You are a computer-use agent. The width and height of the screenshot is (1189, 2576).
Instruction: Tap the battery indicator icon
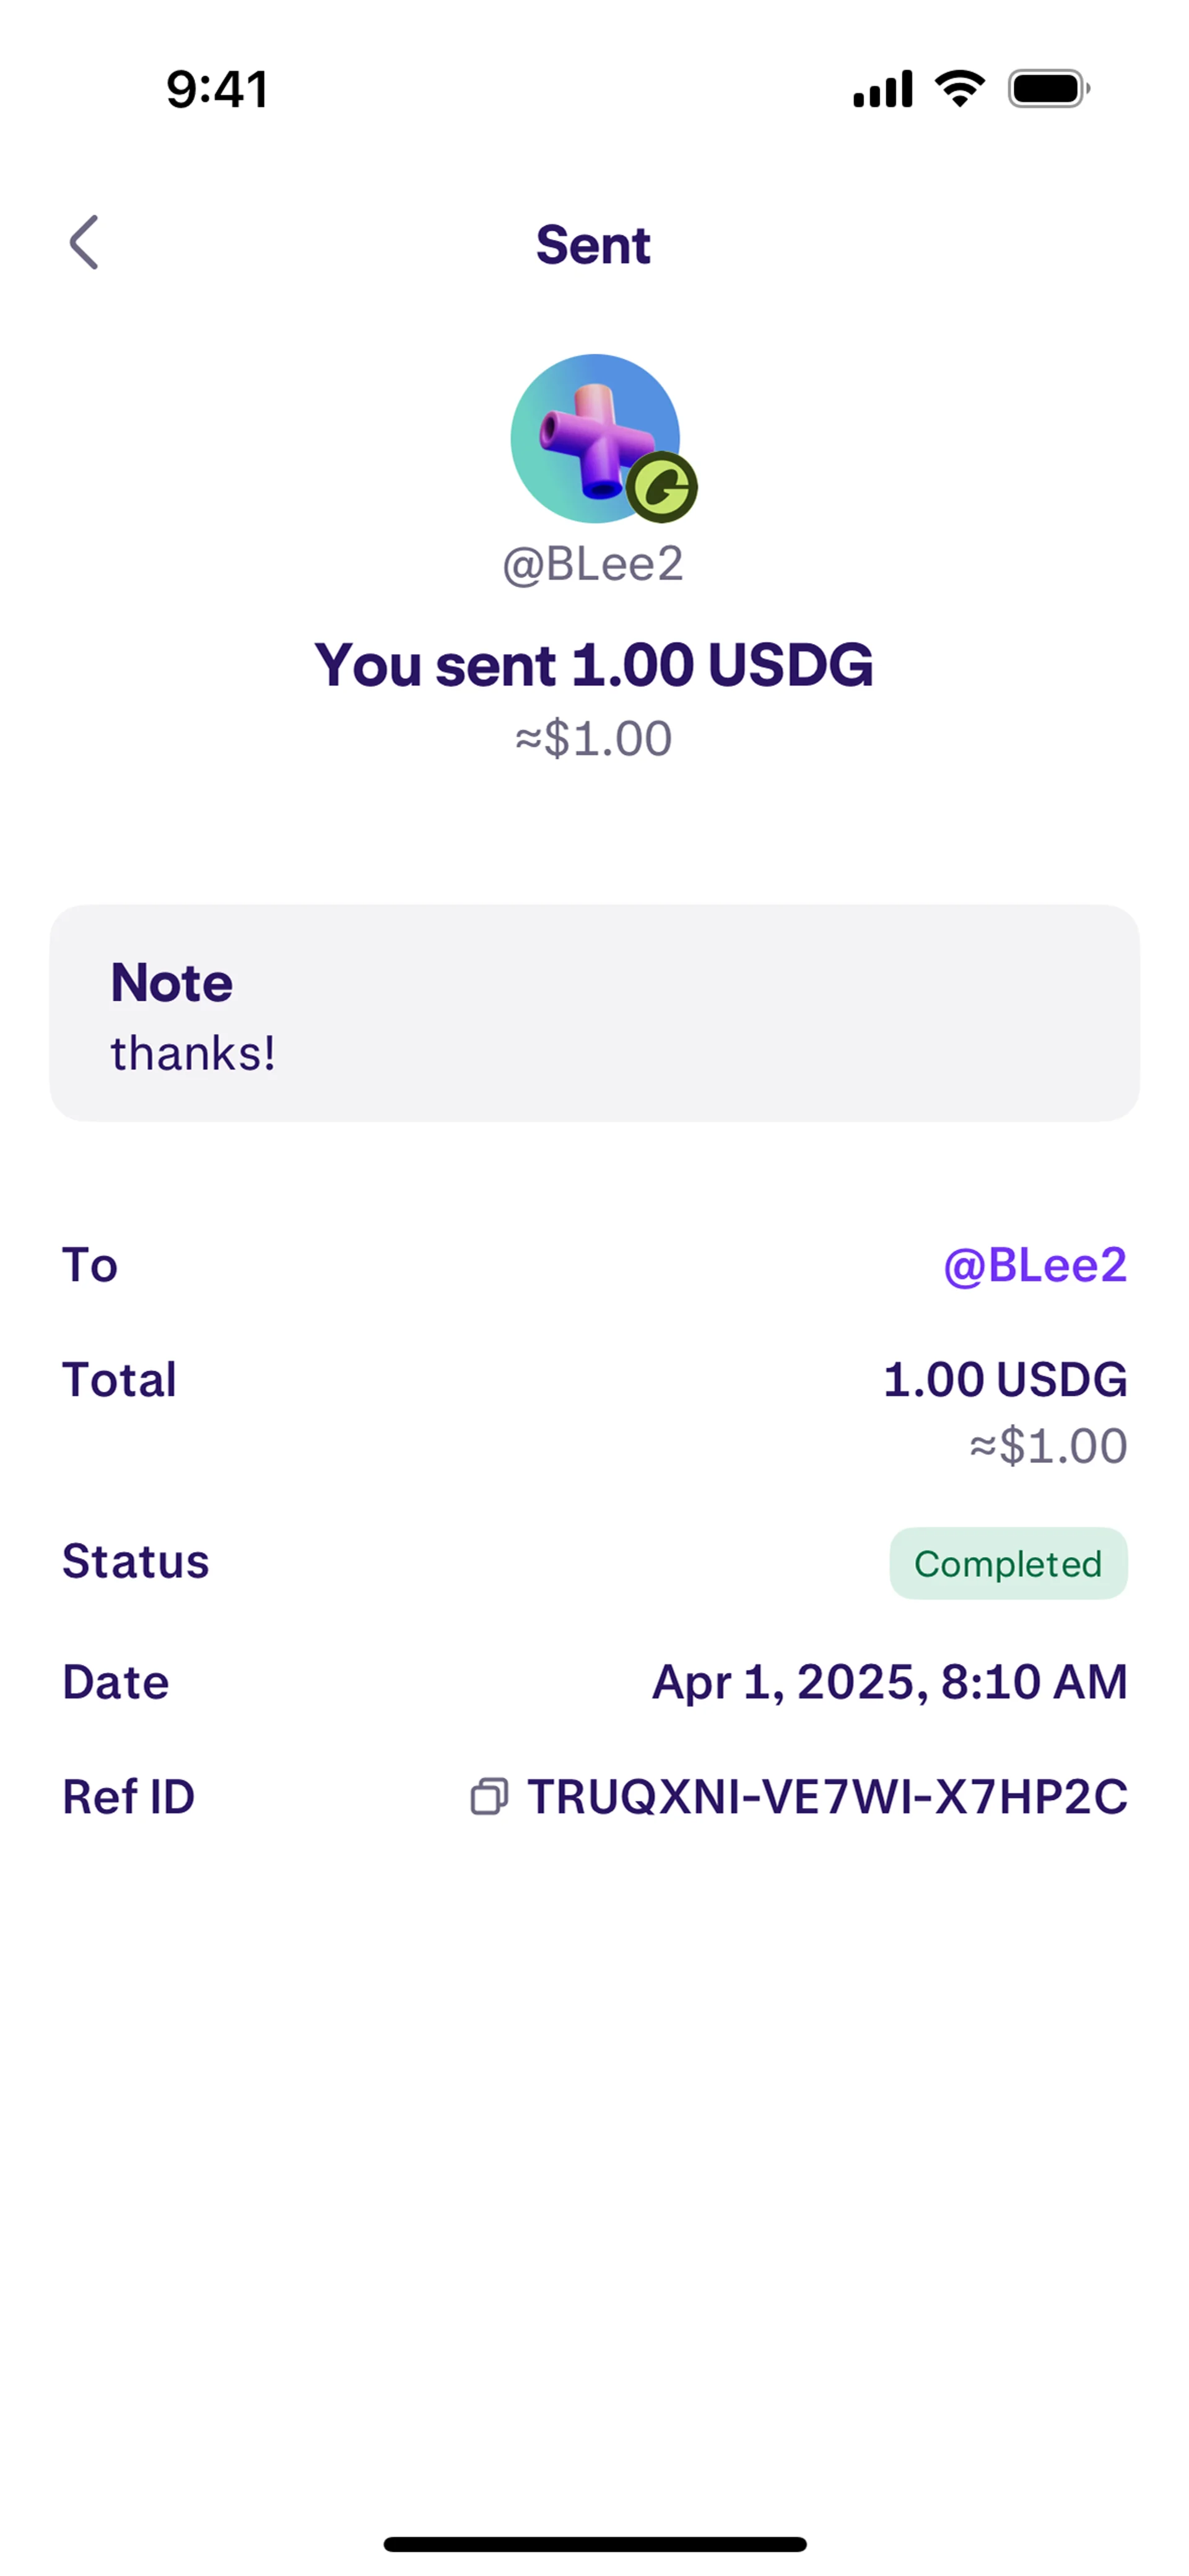tap(1047, 88)
